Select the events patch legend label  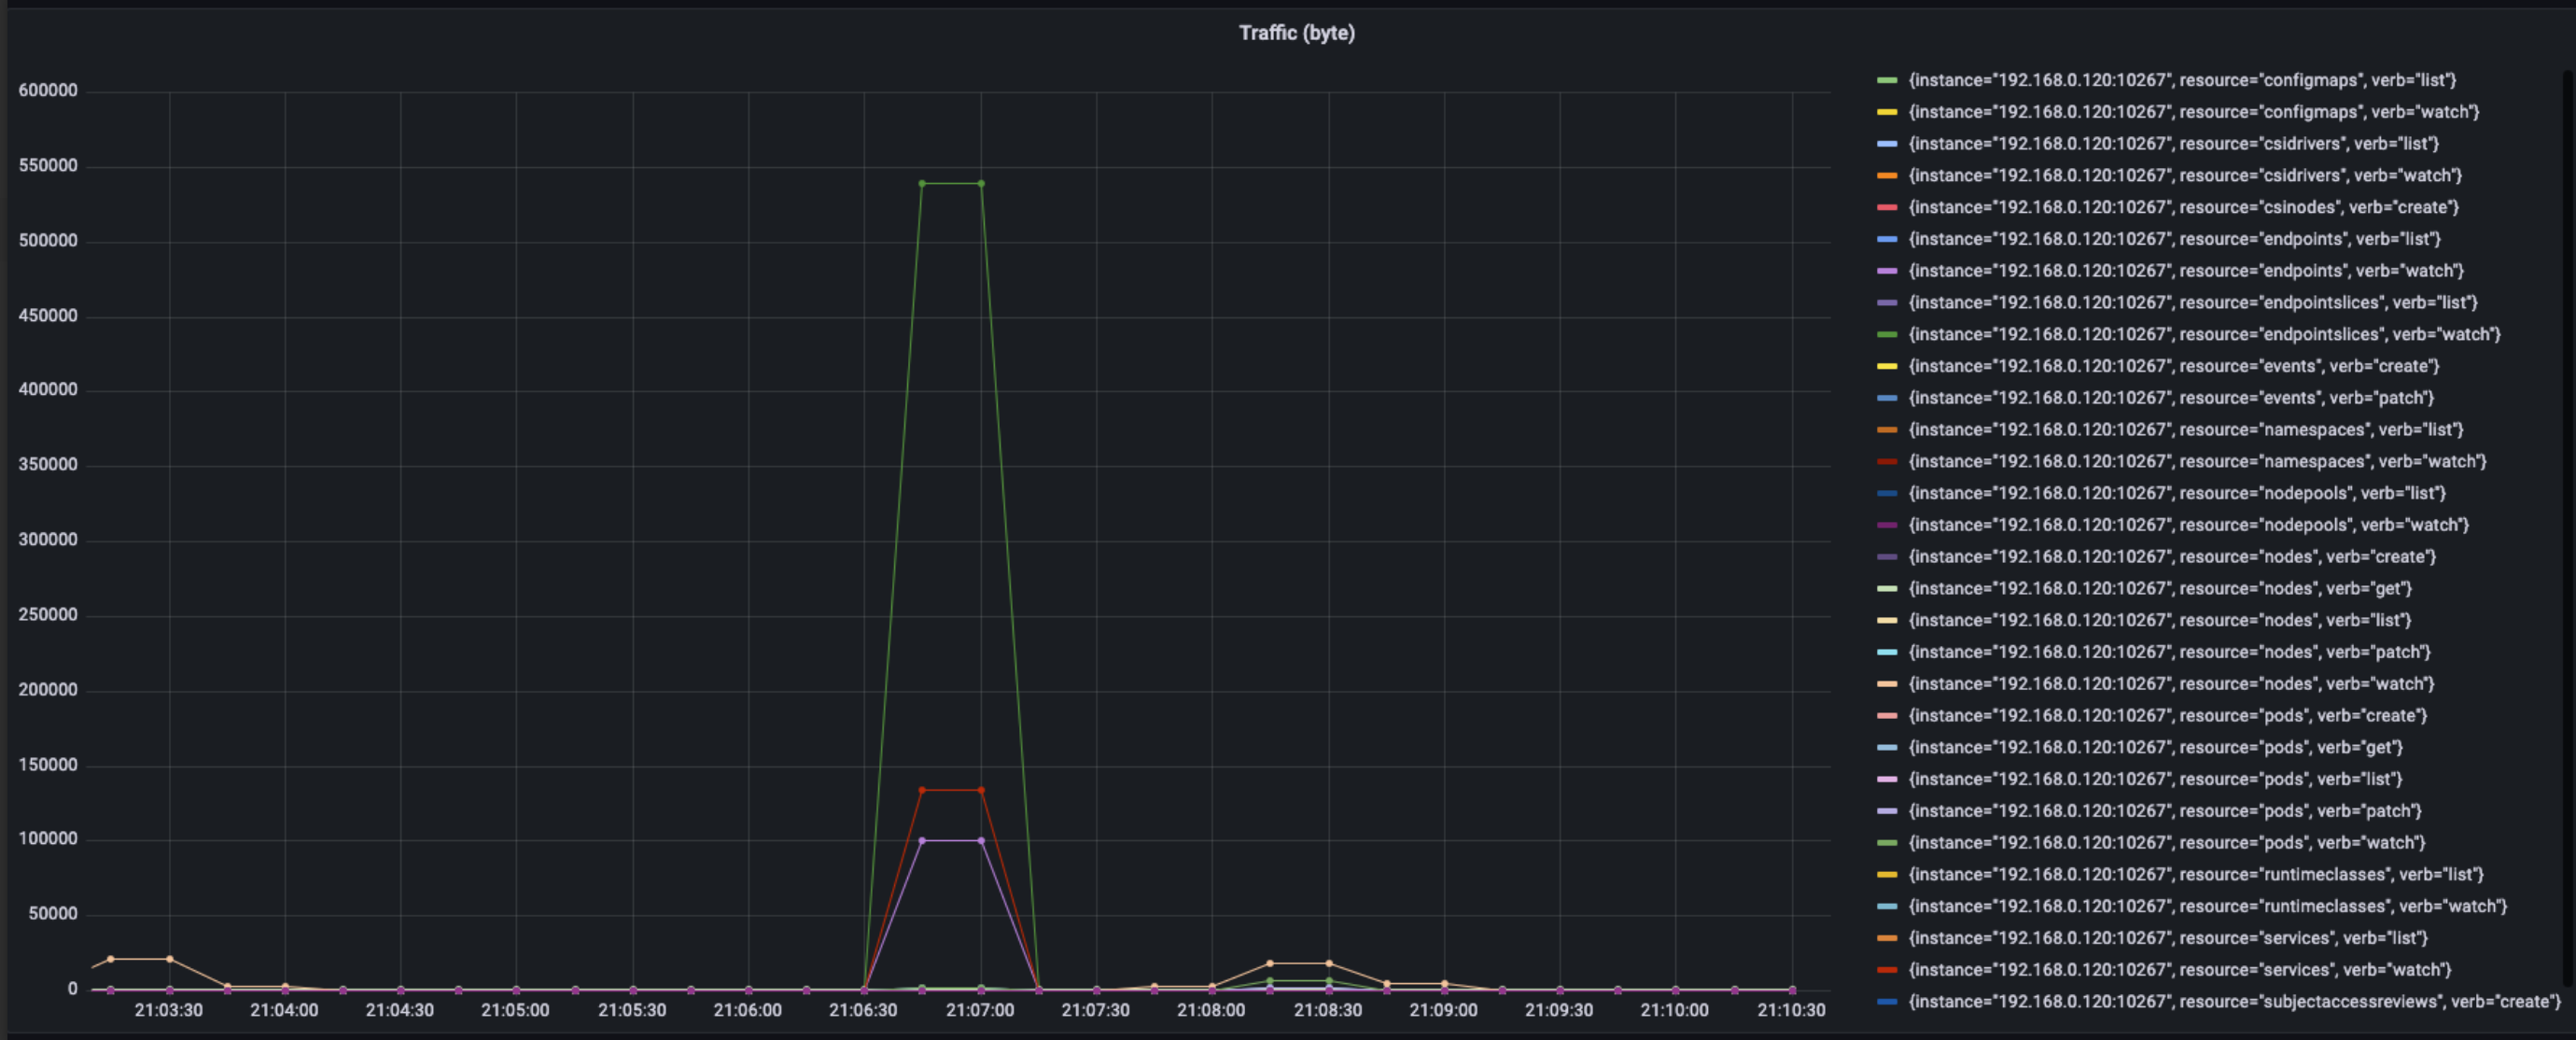pos(2171,398)
